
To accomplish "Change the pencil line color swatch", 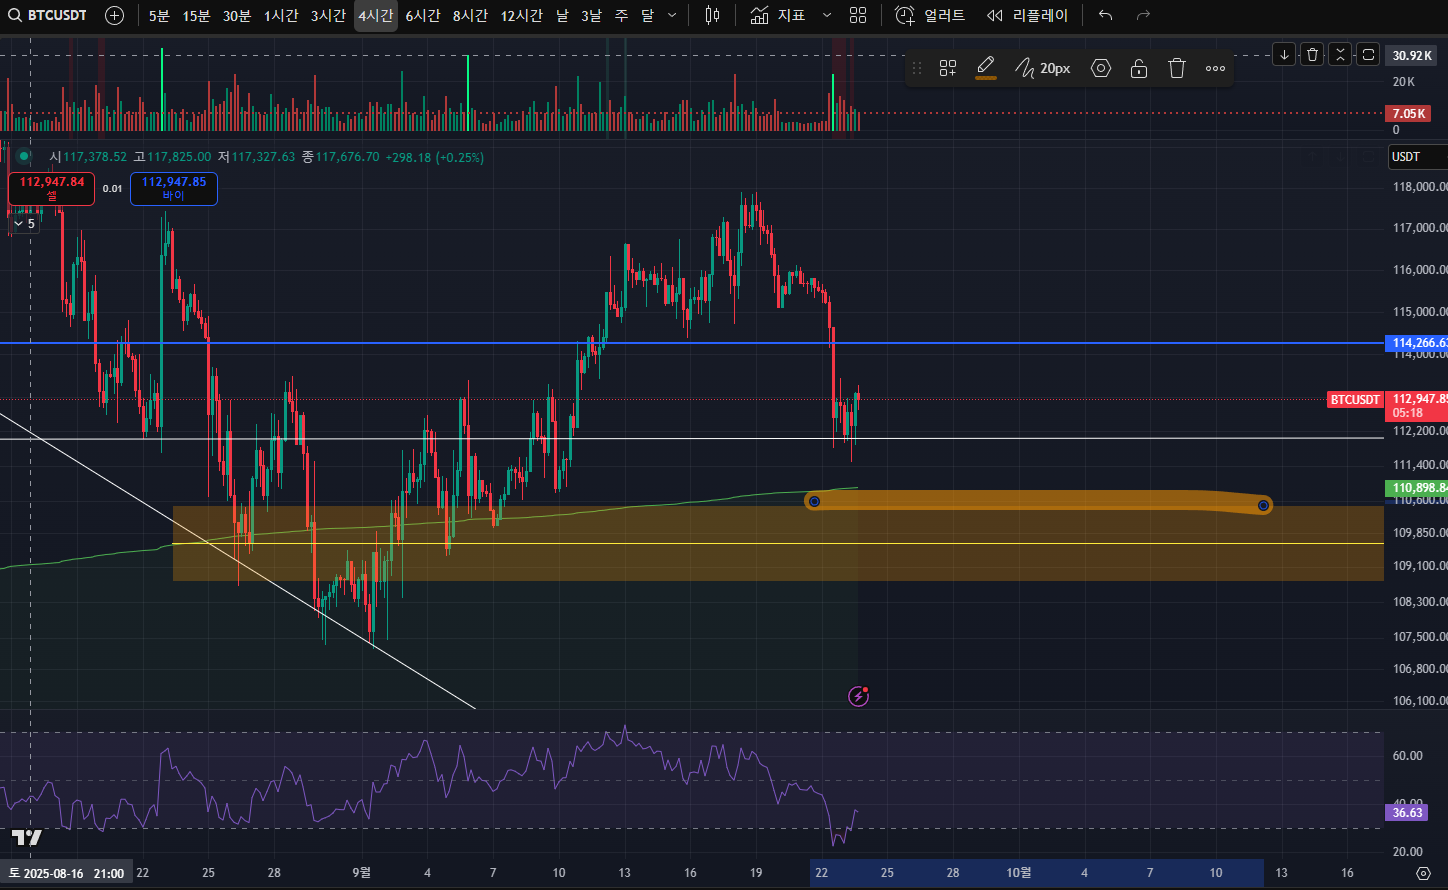I will click(986, 68).
